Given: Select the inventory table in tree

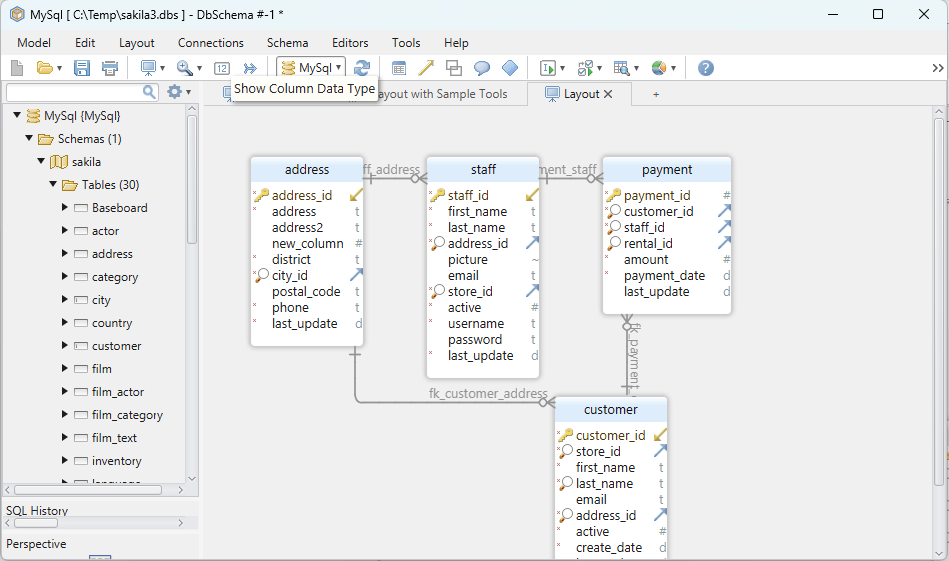Looking at the screenshot, I should tap(116, 461).
